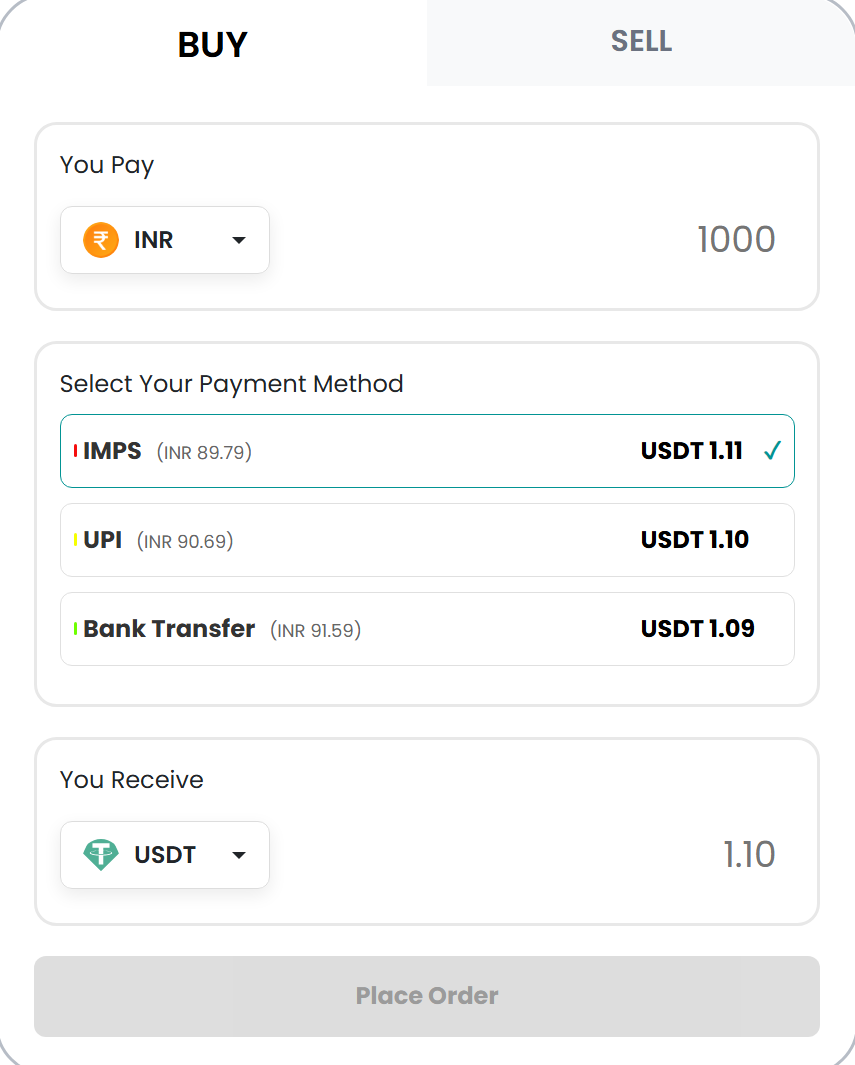855x1065 pixels.
Task: Click the USDT 1.09 Bank Transfer amount
Action: point(697,629)
